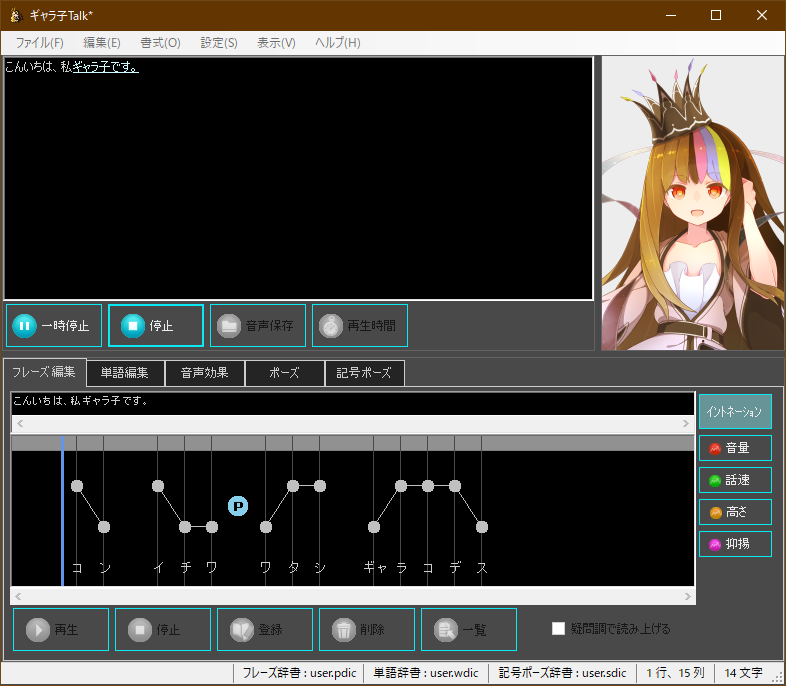Click the accent node above first ン
Screen dimensions: 786x686
tap(104, 527)
